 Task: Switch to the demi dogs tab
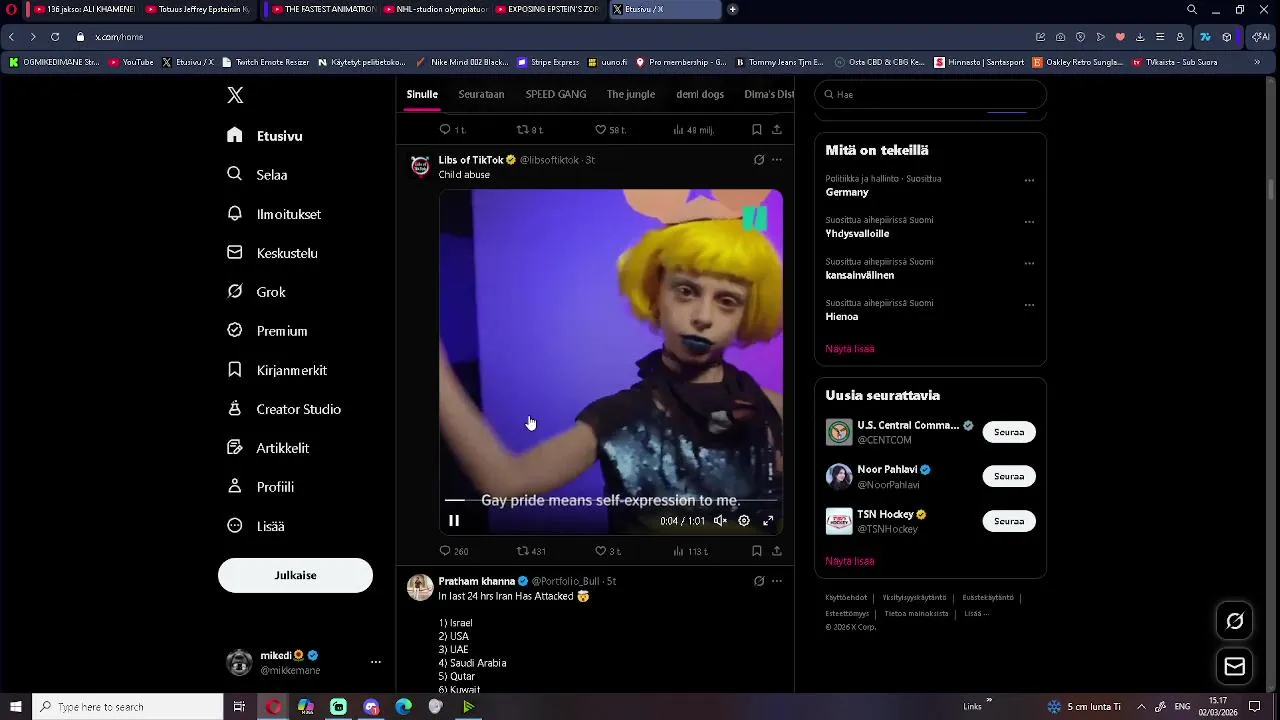tap(700, 94)
